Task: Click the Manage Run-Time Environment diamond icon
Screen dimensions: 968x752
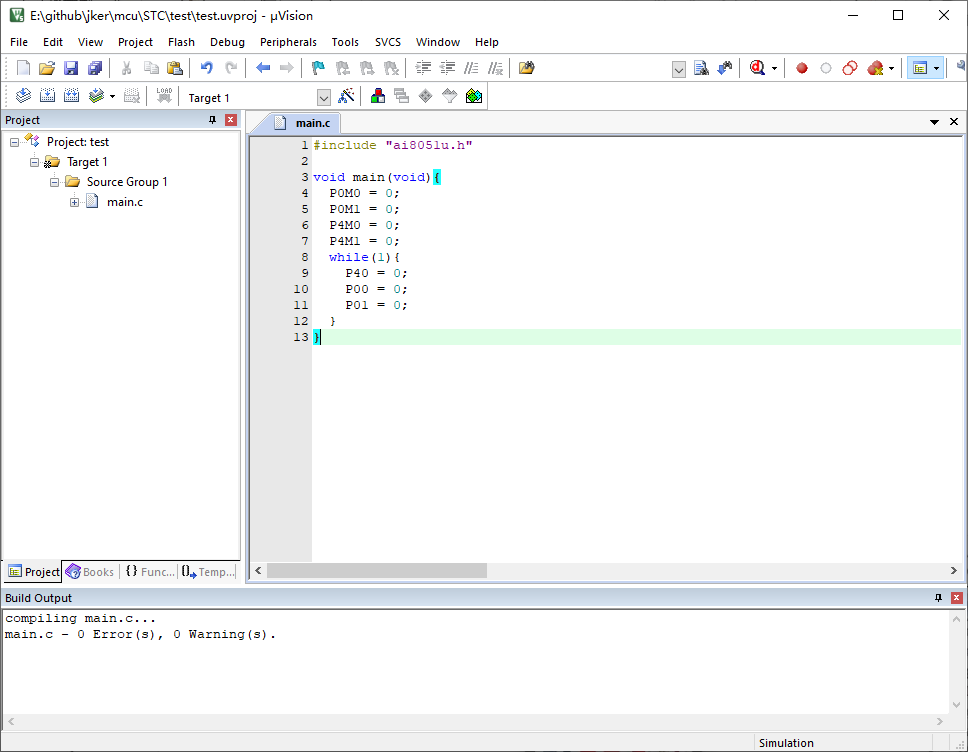Action: tap(426, 96)
